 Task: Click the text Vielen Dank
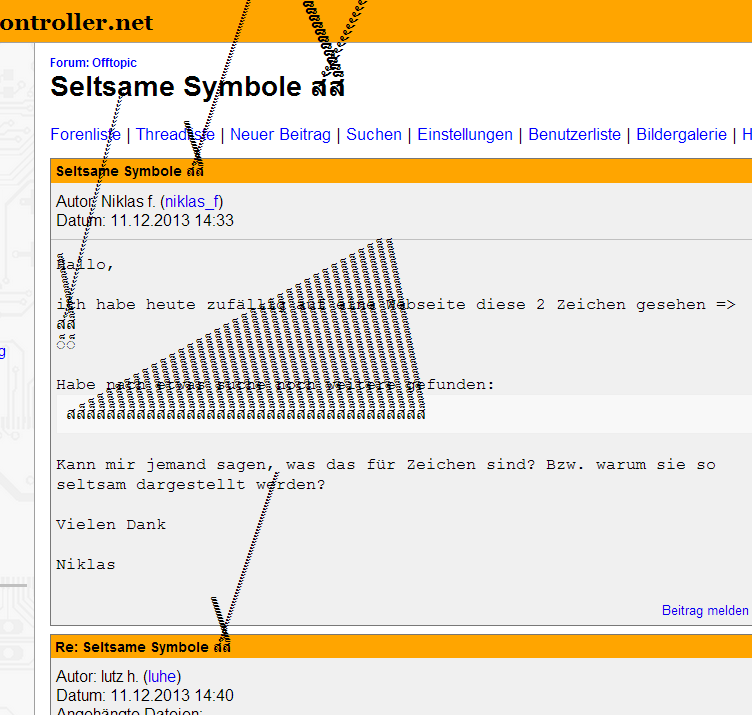(111, 525)
